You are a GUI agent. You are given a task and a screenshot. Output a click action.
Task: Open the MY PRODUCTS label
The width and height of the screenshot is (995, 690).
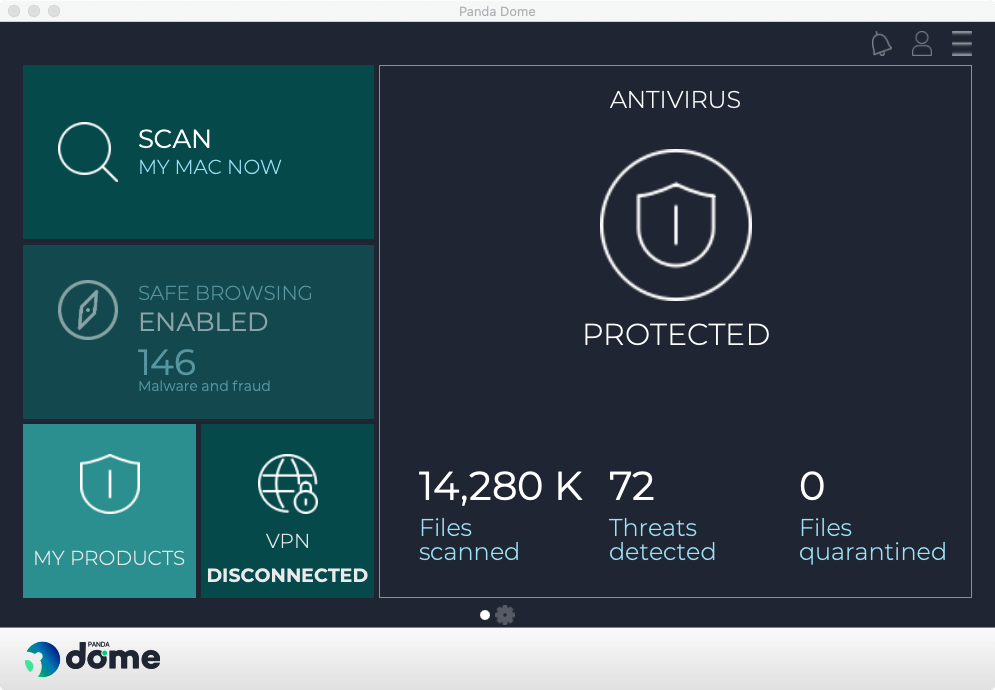click(x=109, y=558)
